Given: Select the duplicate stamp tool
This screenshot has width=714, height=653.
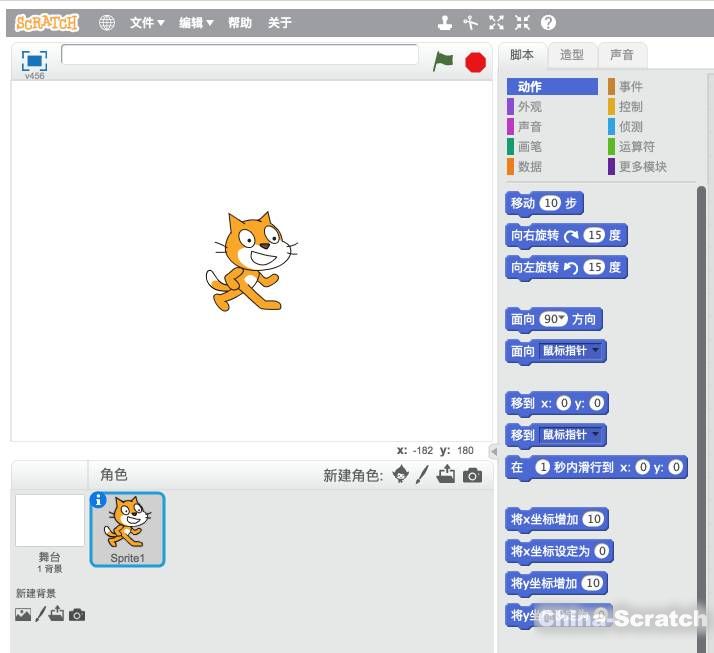Looking at the screenshot, I should 446,23.
